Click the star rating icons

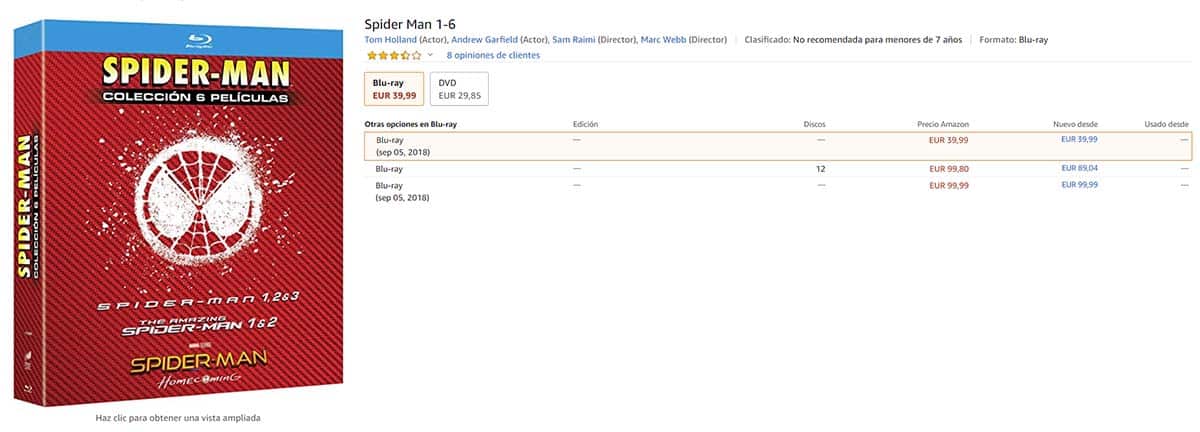[x=394, y=55]
